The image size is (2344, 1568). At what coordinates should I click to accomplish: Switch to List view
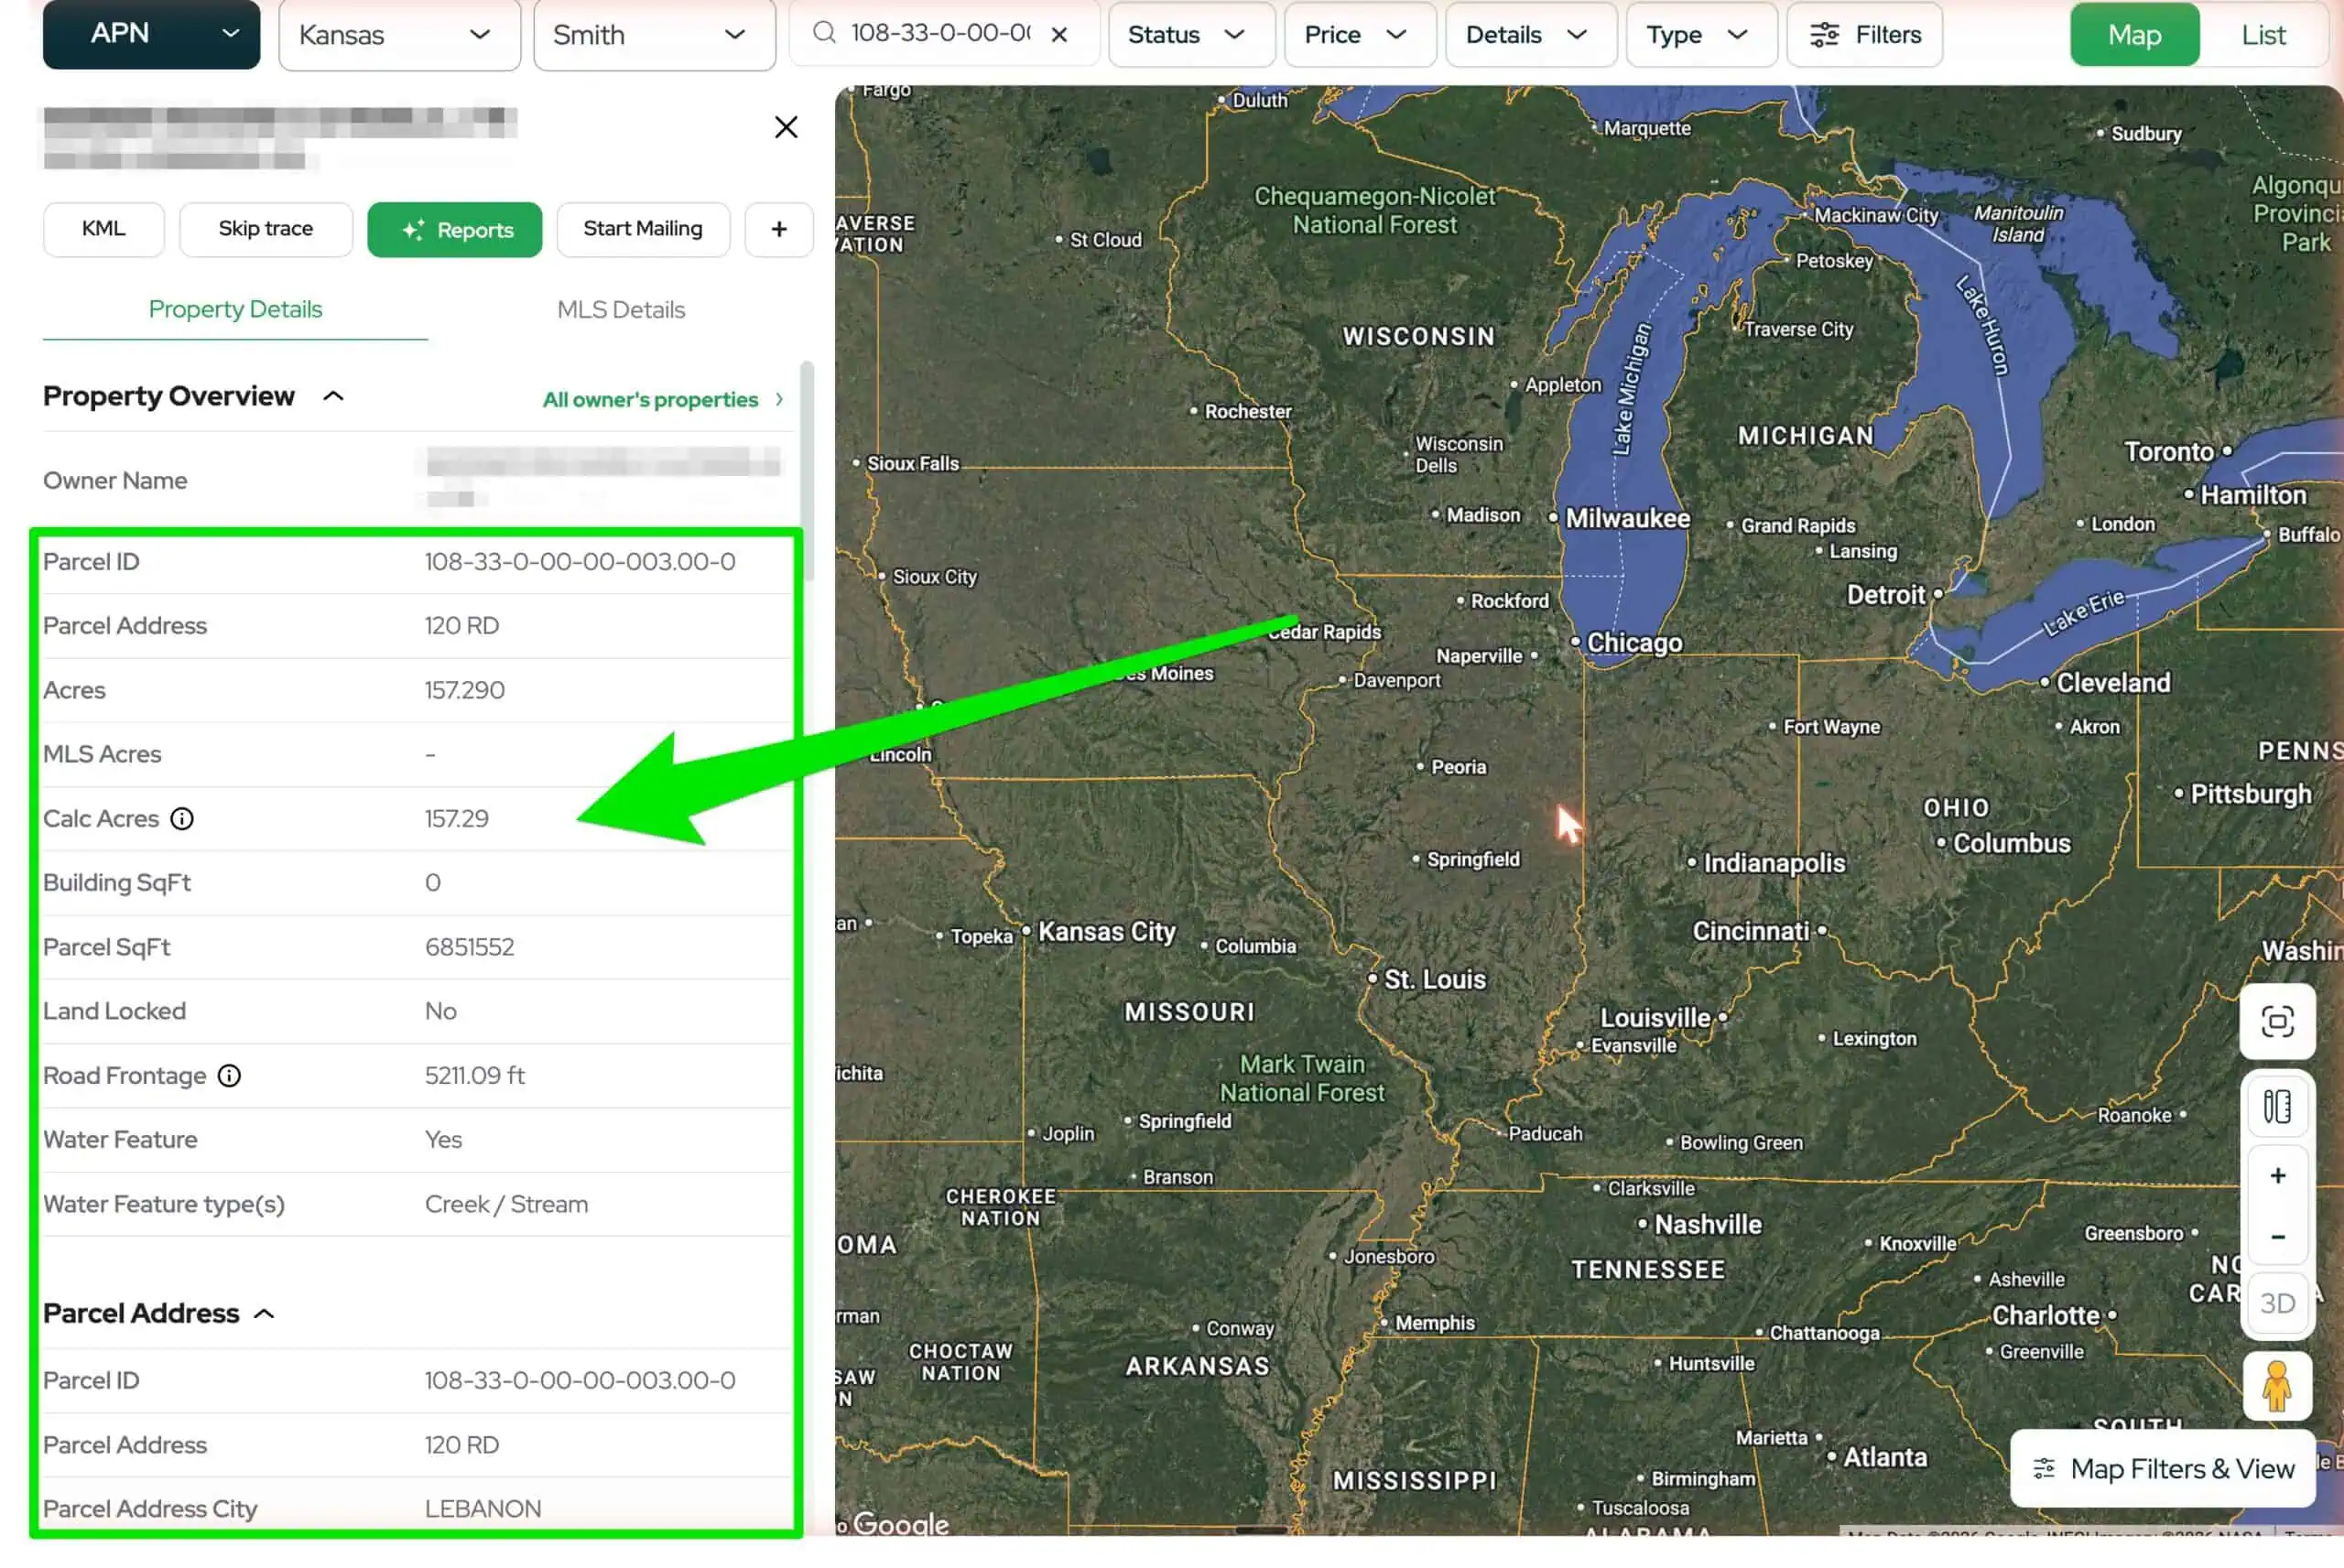(2263, 35)
